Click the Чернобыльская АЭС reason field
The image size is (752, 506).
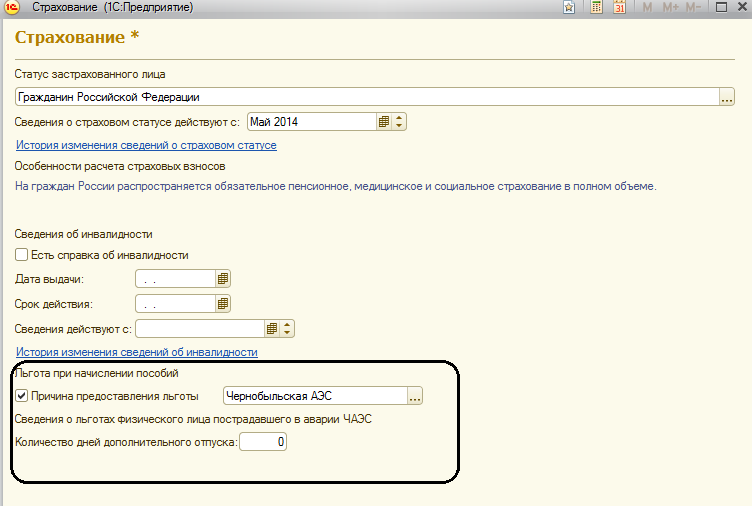[x=316, y=396]
